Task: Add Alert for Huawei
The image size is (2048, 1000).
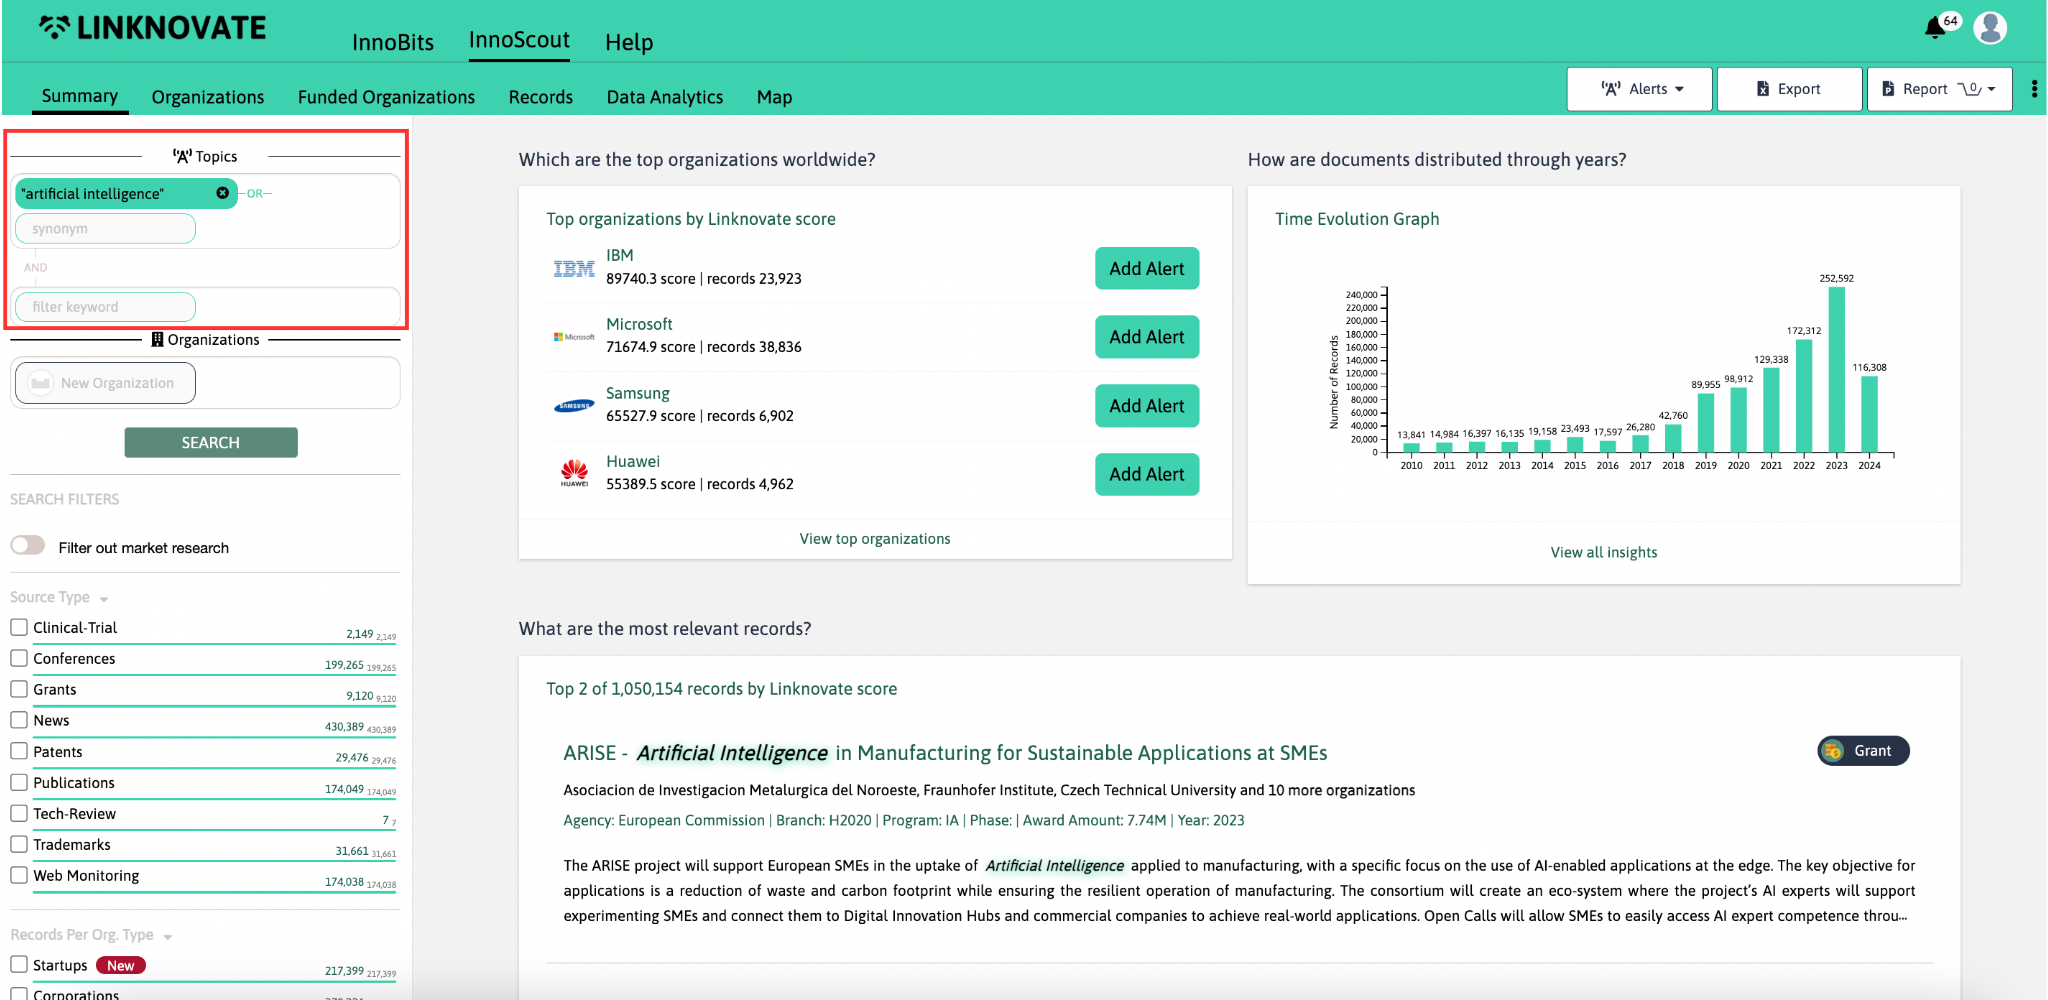Action: 1147,474
